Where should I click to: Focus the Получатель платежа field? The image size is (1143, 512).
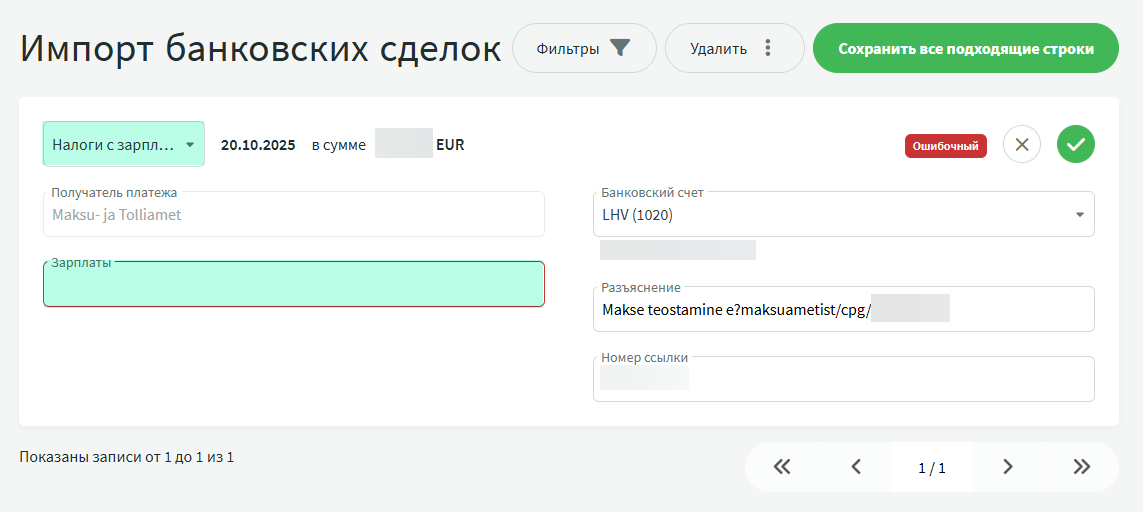pyautogui.click(x=294, y=214)
